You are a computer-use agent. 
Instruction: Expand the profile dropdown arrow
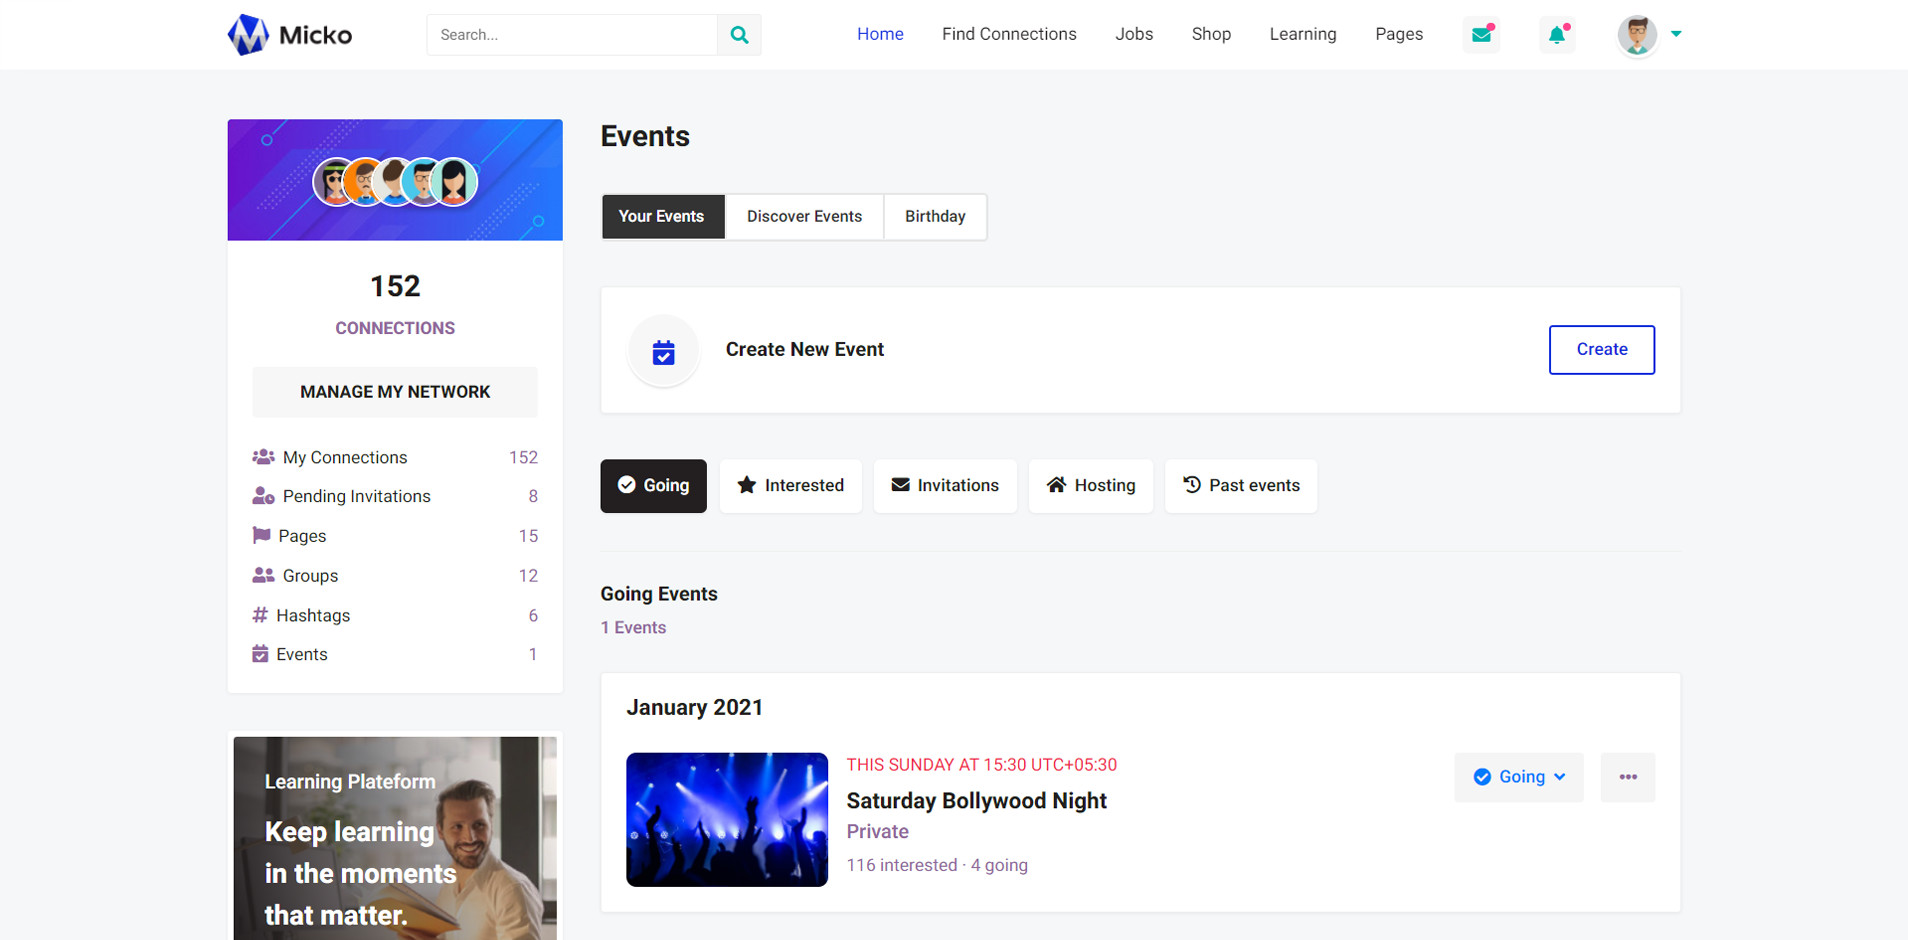point(1676,34)
